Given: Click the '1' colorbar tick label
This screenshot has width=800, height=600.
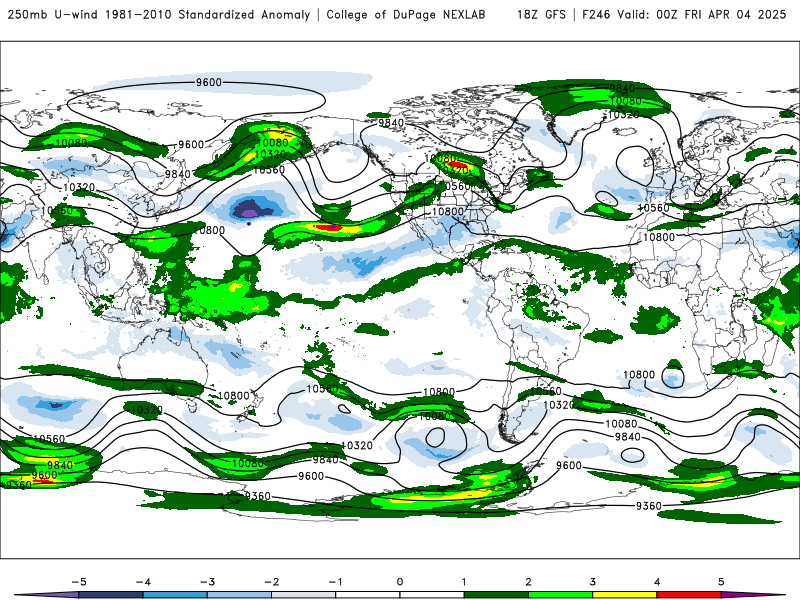Looking at the screenshot, I should click(x=464, y=582).
